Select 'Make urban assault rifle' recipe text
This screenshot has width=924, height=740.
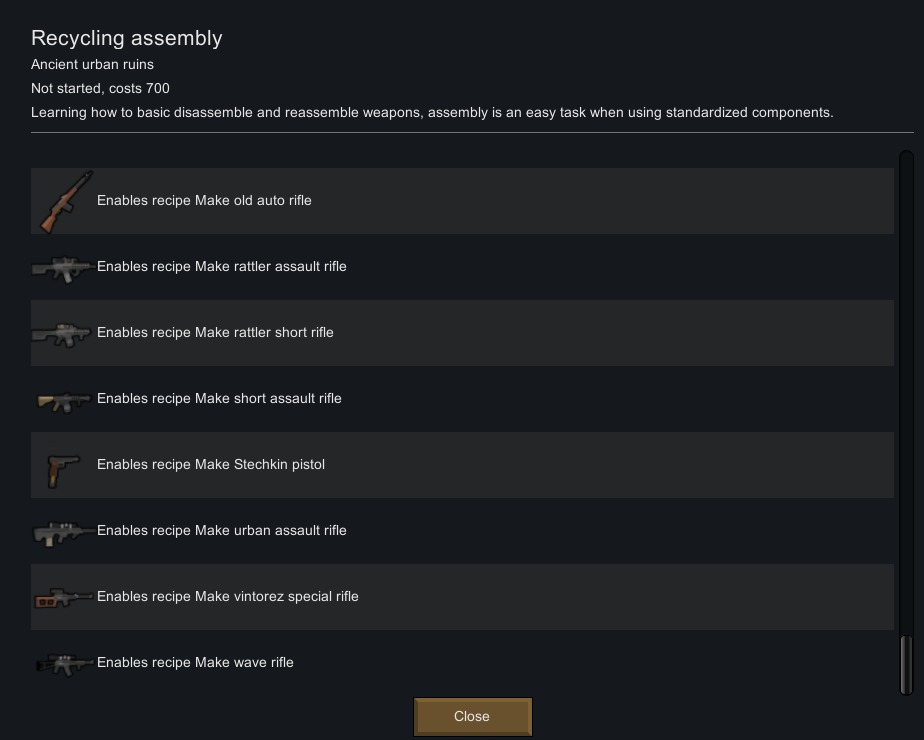tap(270, 530)
